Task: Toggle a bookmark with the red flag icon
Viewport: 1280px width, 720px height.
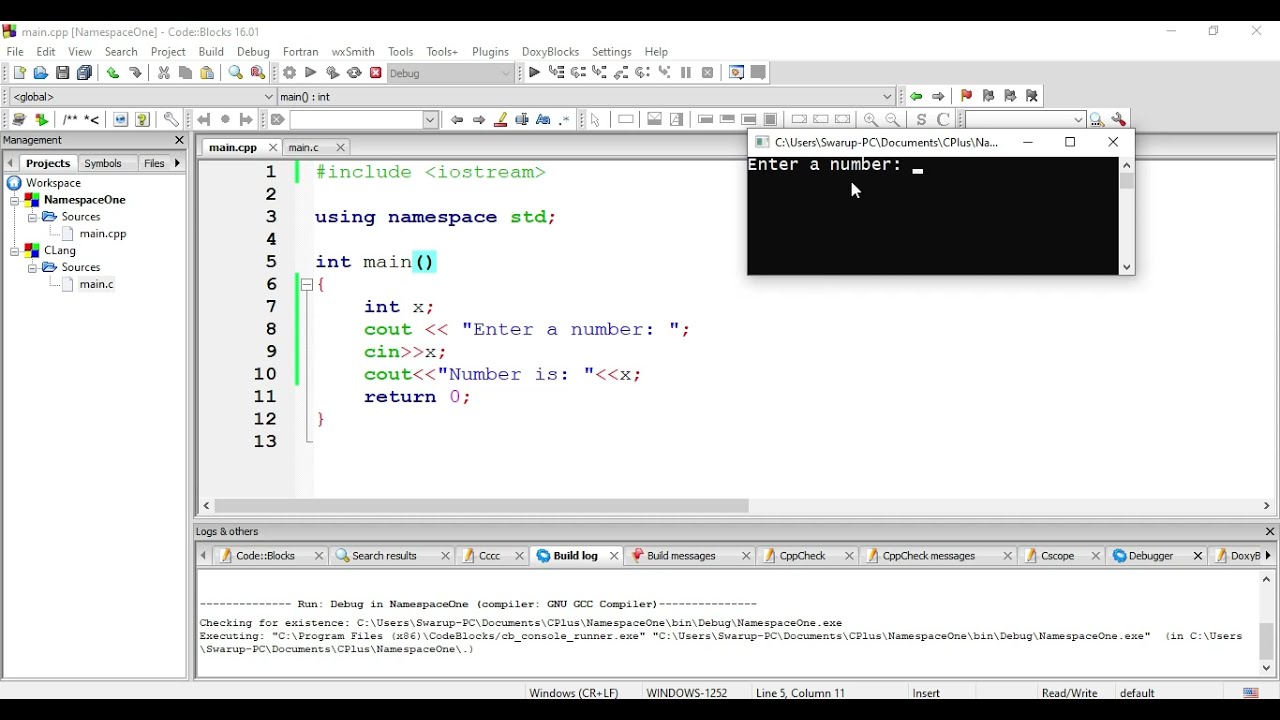Action: 967,96
